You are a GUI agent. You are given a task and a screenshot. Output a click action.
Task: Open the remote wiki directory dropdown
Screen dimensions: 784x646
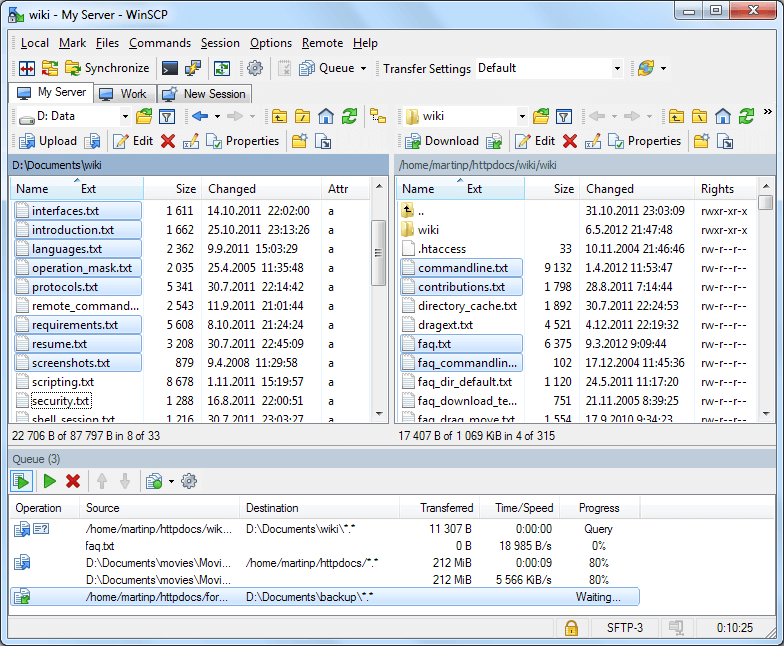click(x=521, y=117)
